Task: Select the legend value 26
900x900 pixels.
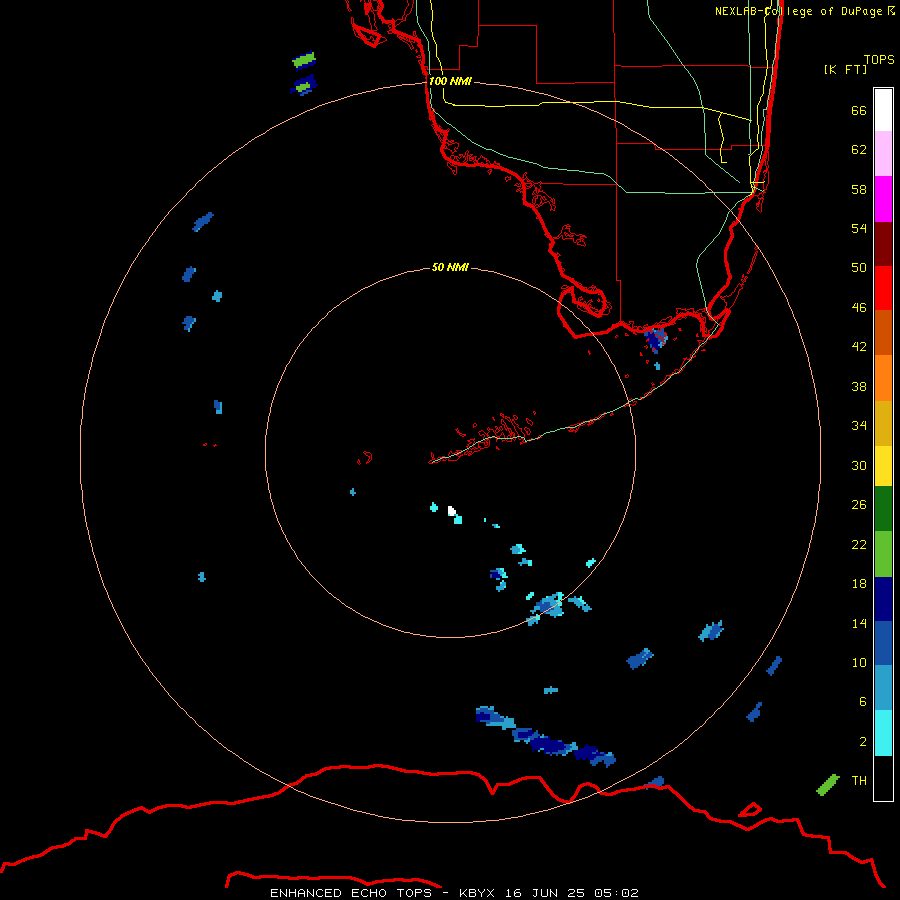Action: point(859,505)
